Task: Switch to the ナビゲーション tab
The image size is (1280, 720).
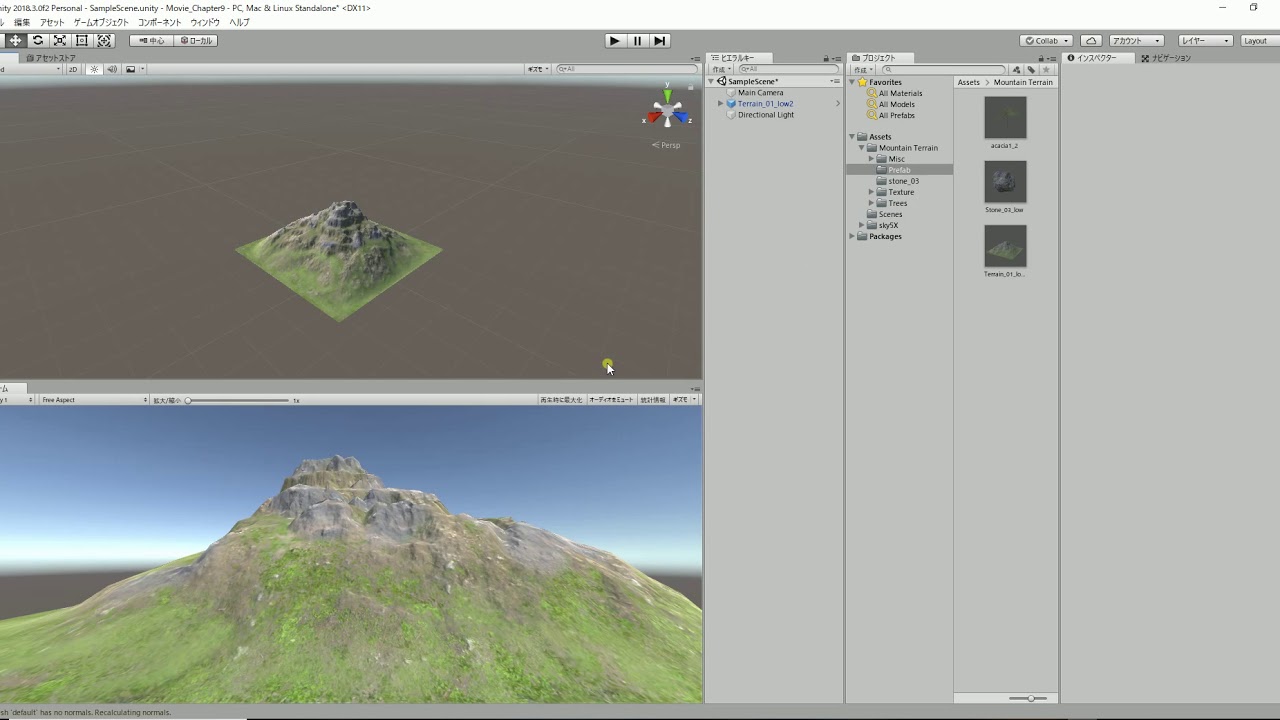Action: (1166, 58)
